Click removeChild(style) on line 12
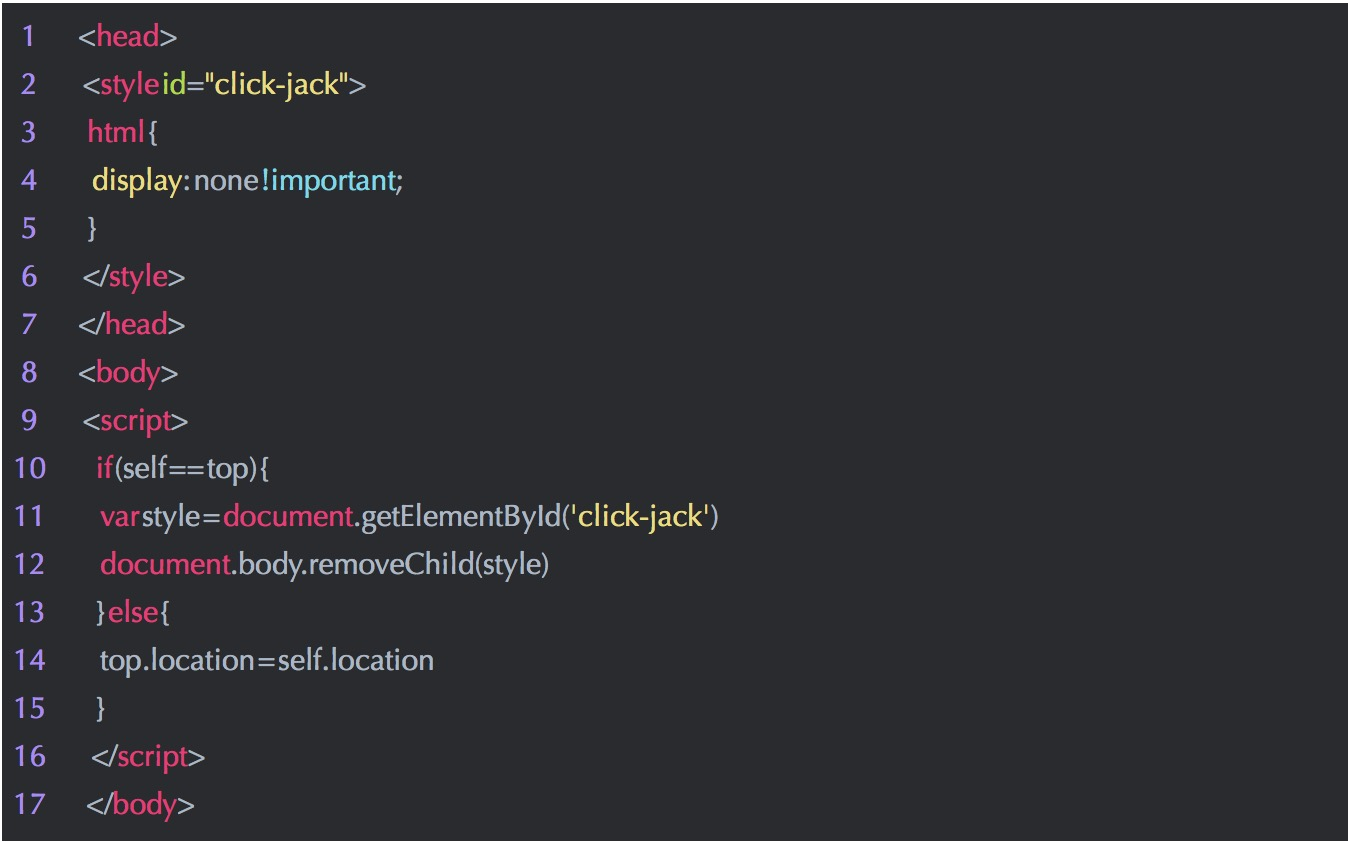This screenshot has height=842, width=1348. (428, 565)
